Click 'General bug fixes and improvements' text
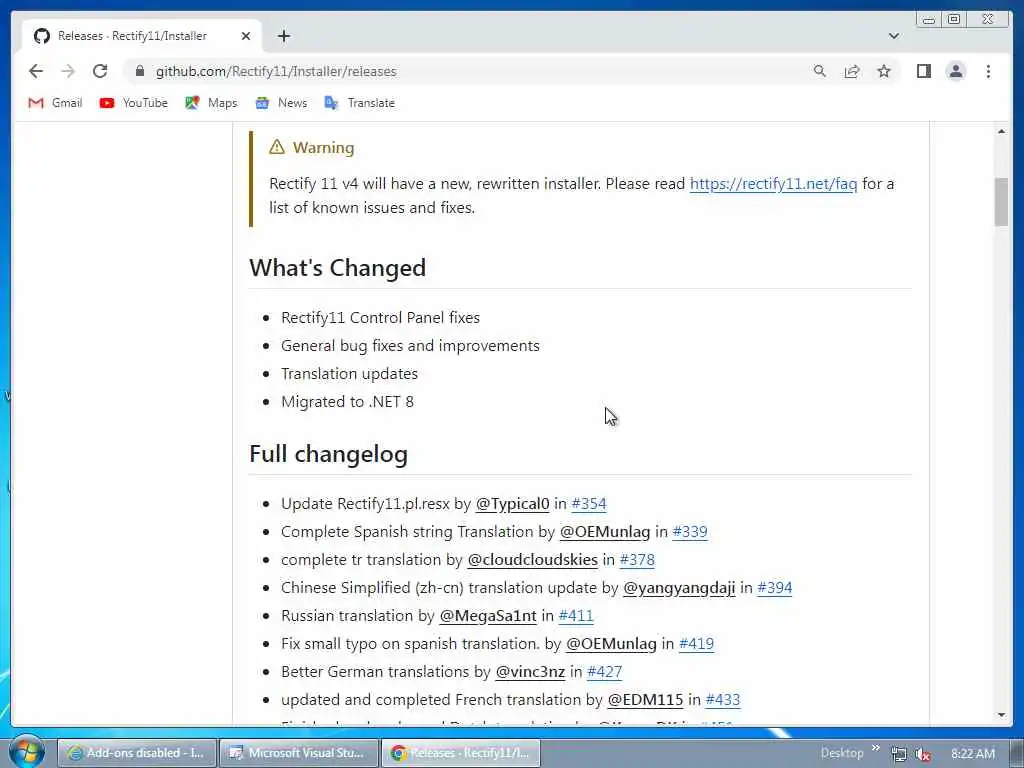This screenshot has height=768, width=1024. click(x=410, y=346)
